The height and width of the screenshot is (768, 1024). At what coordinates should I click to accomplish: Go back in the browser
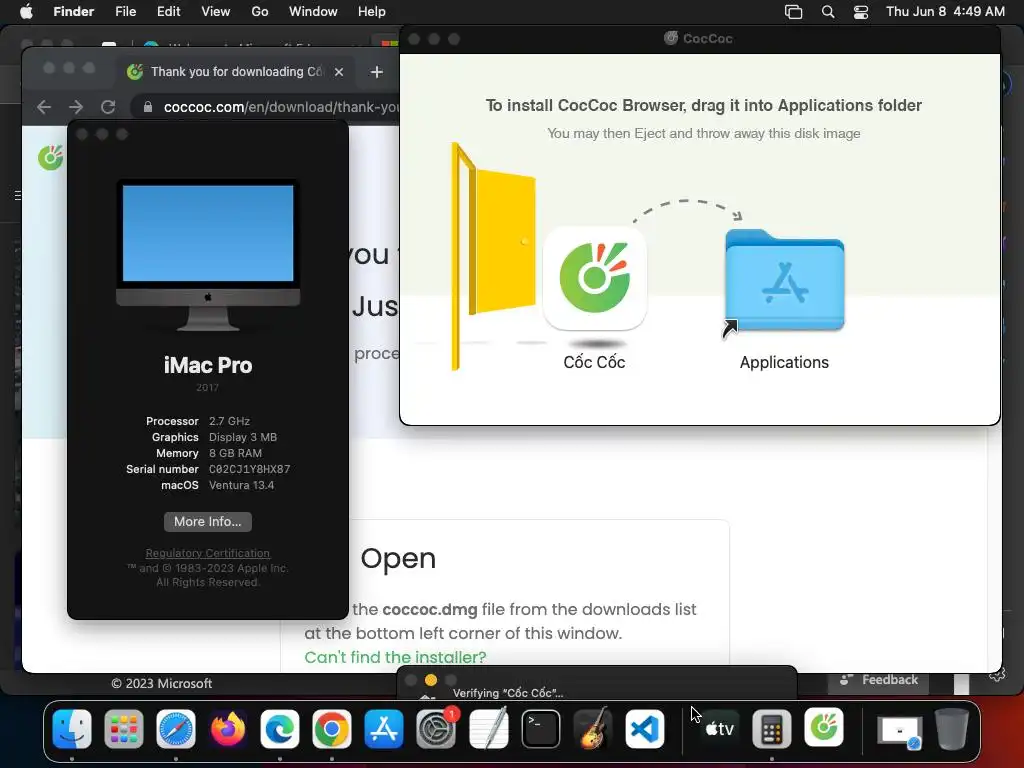coord(44,107)
